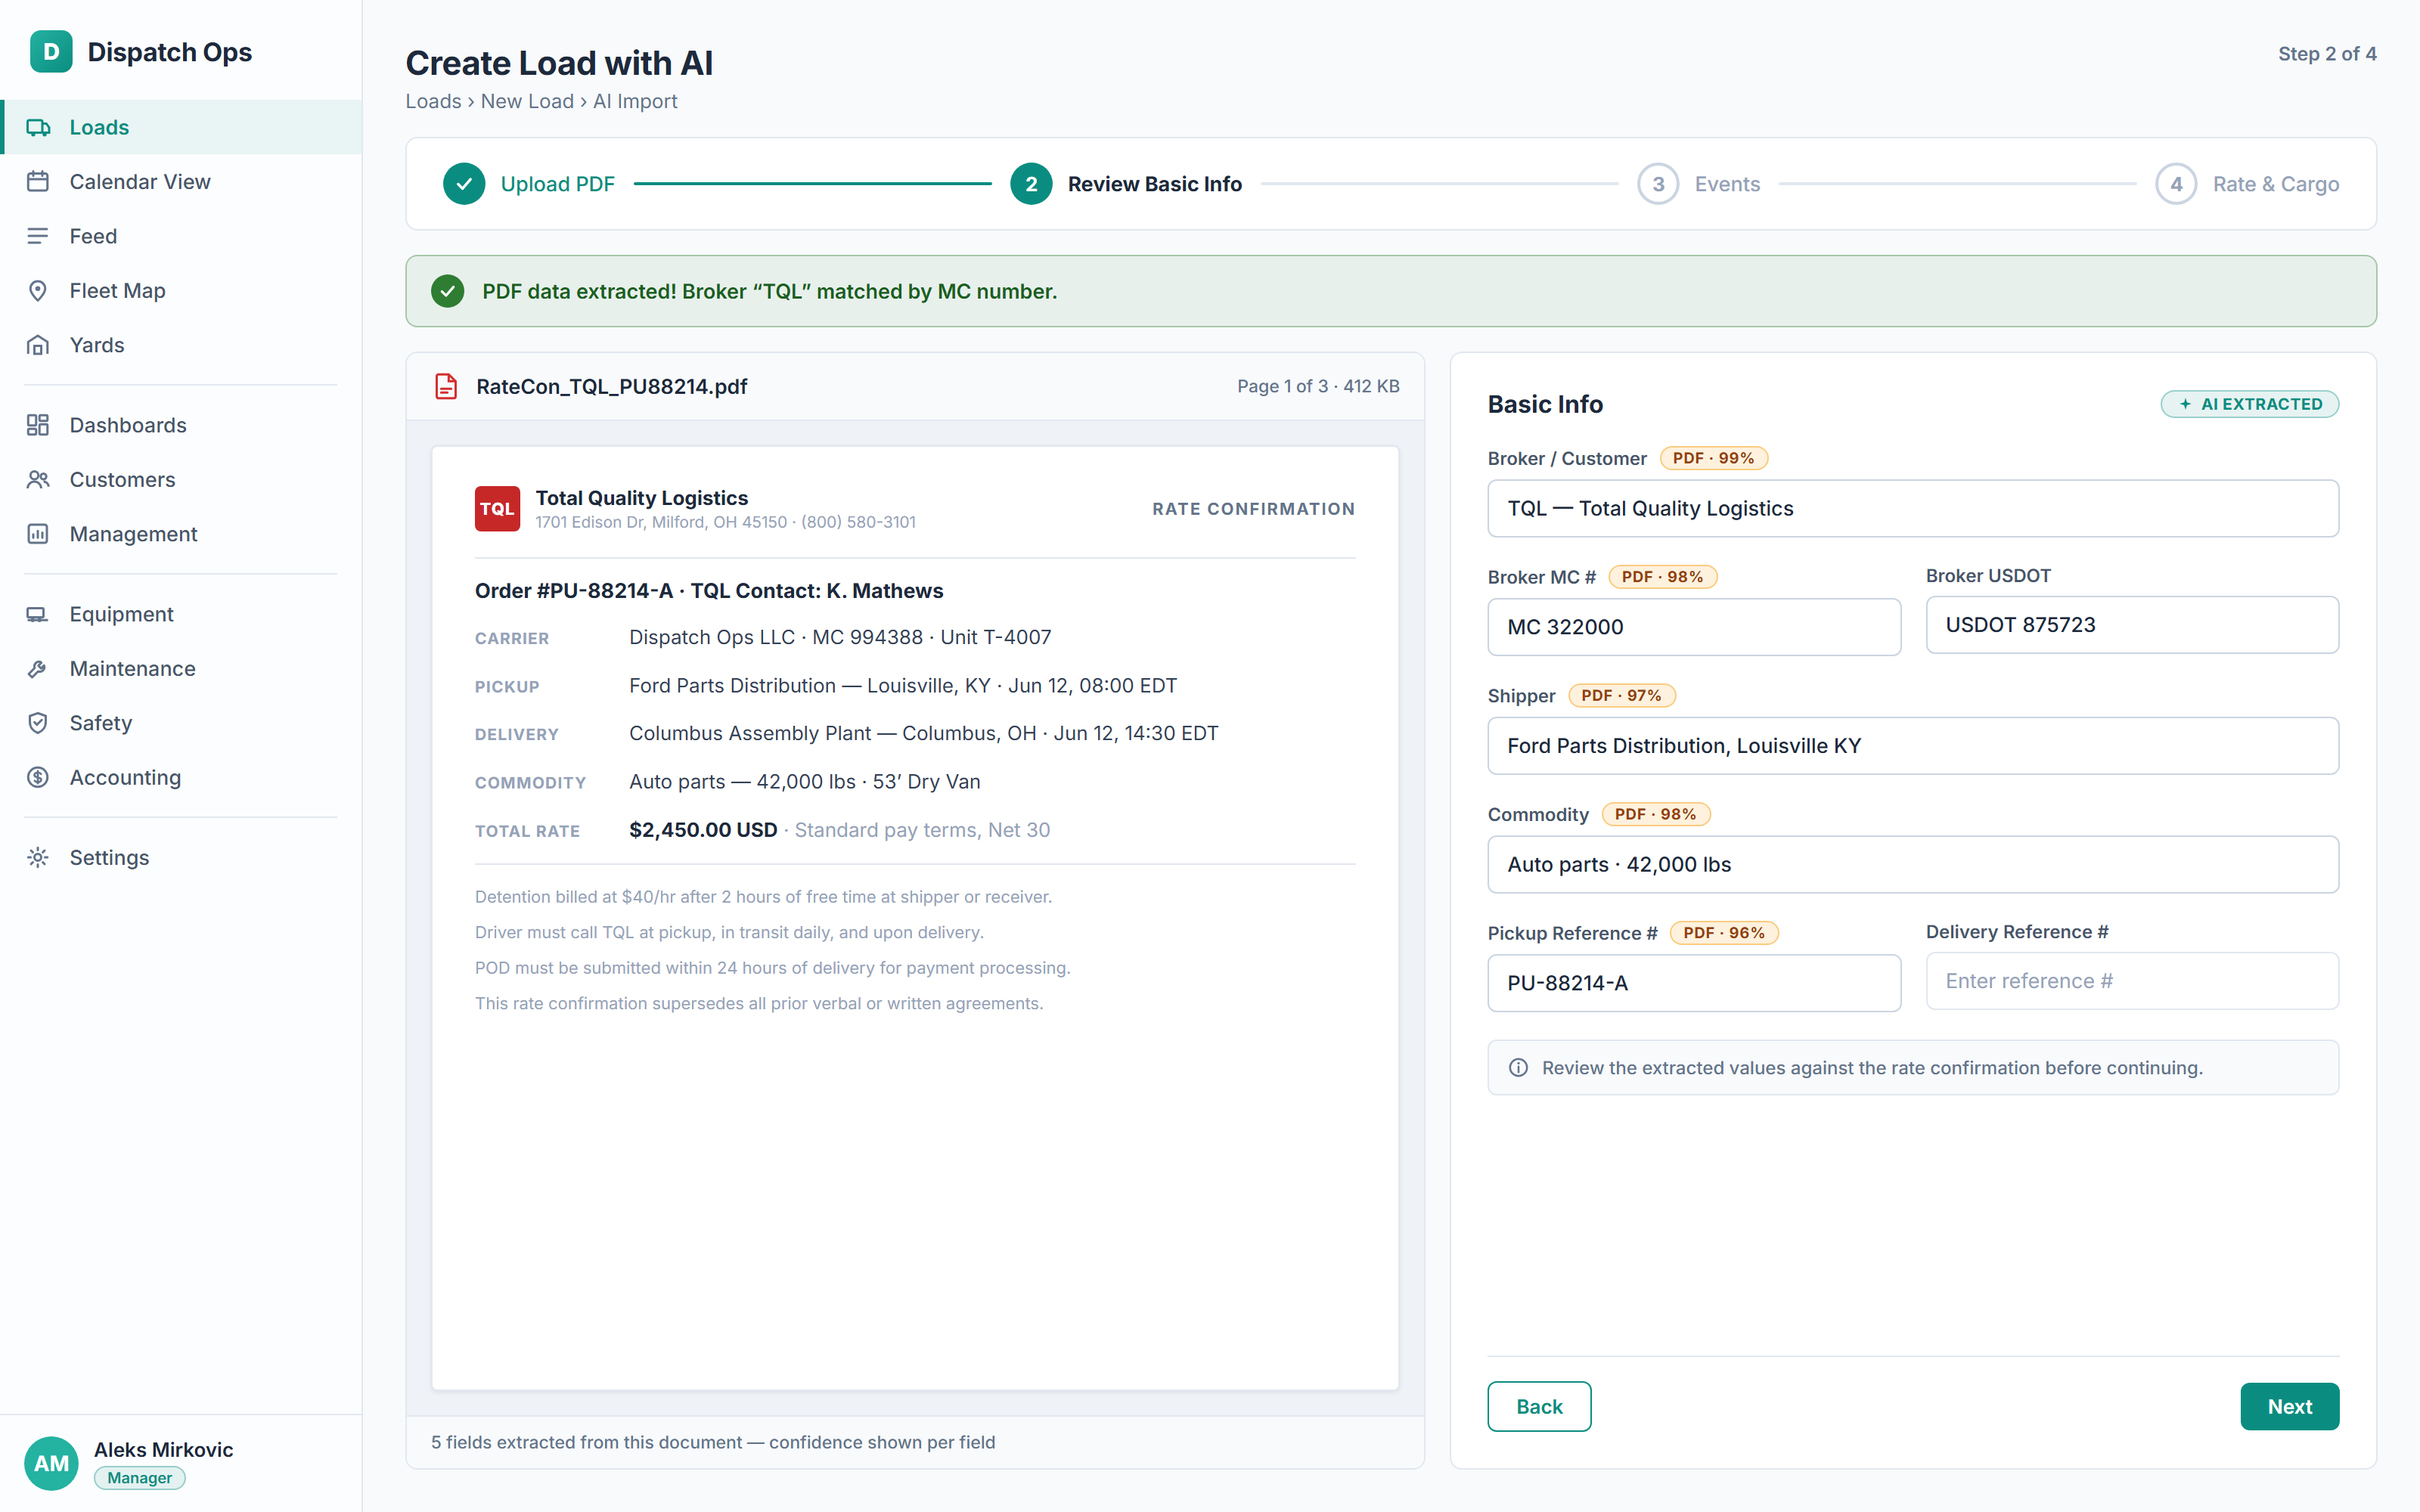Click the Management chart icon
This screenshot has height=1512, width=2420.
point(38,534)
